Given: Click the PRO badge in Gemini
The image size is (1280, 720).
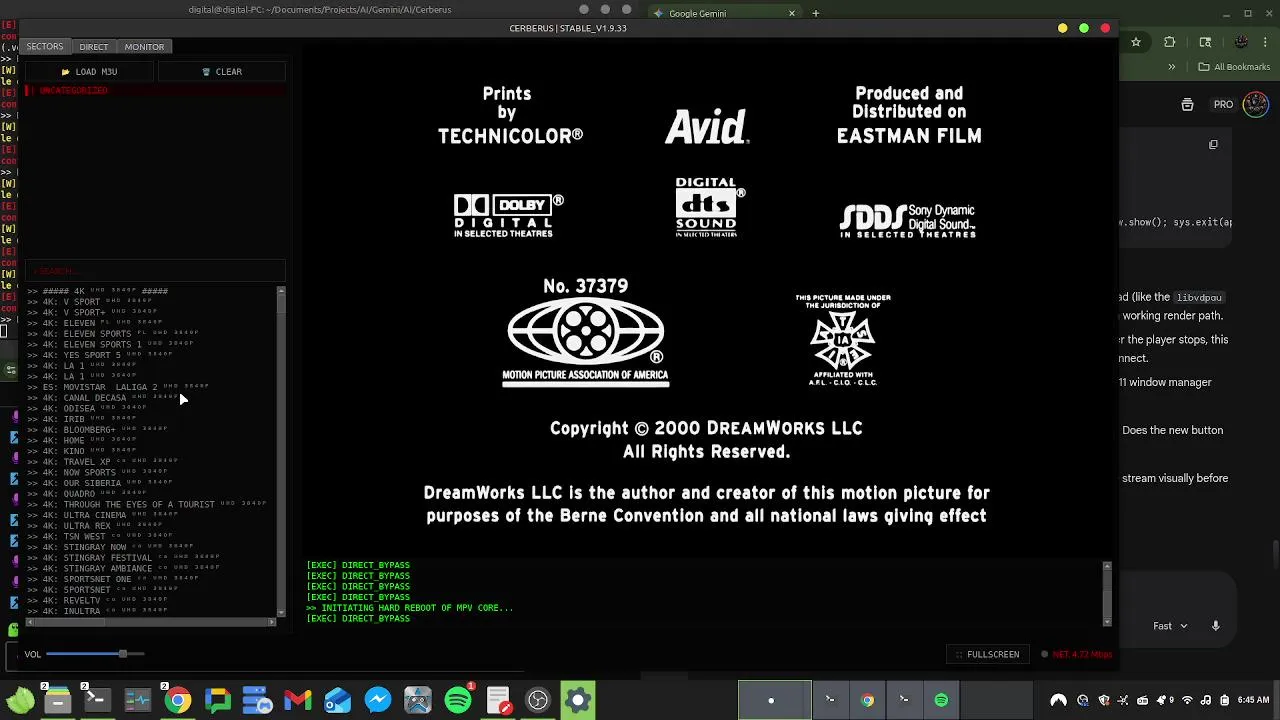Looking at the screenshot, I should (x=1224, y=104).
